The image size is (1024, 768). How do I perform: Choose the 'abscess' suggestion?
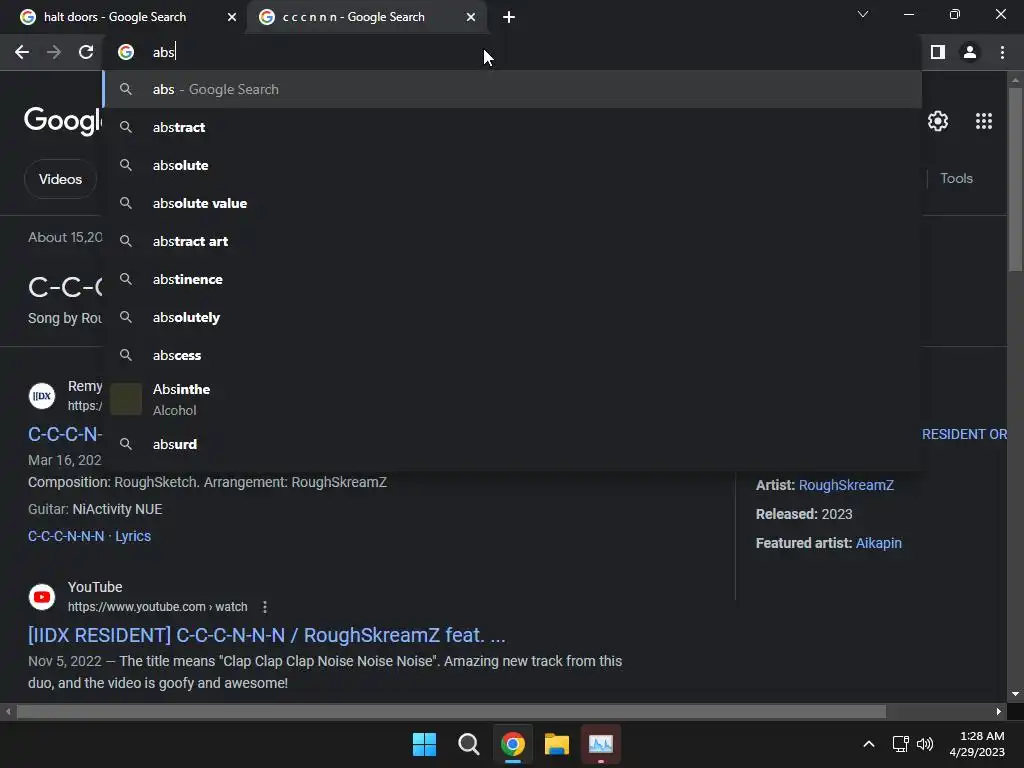(513, 355)
